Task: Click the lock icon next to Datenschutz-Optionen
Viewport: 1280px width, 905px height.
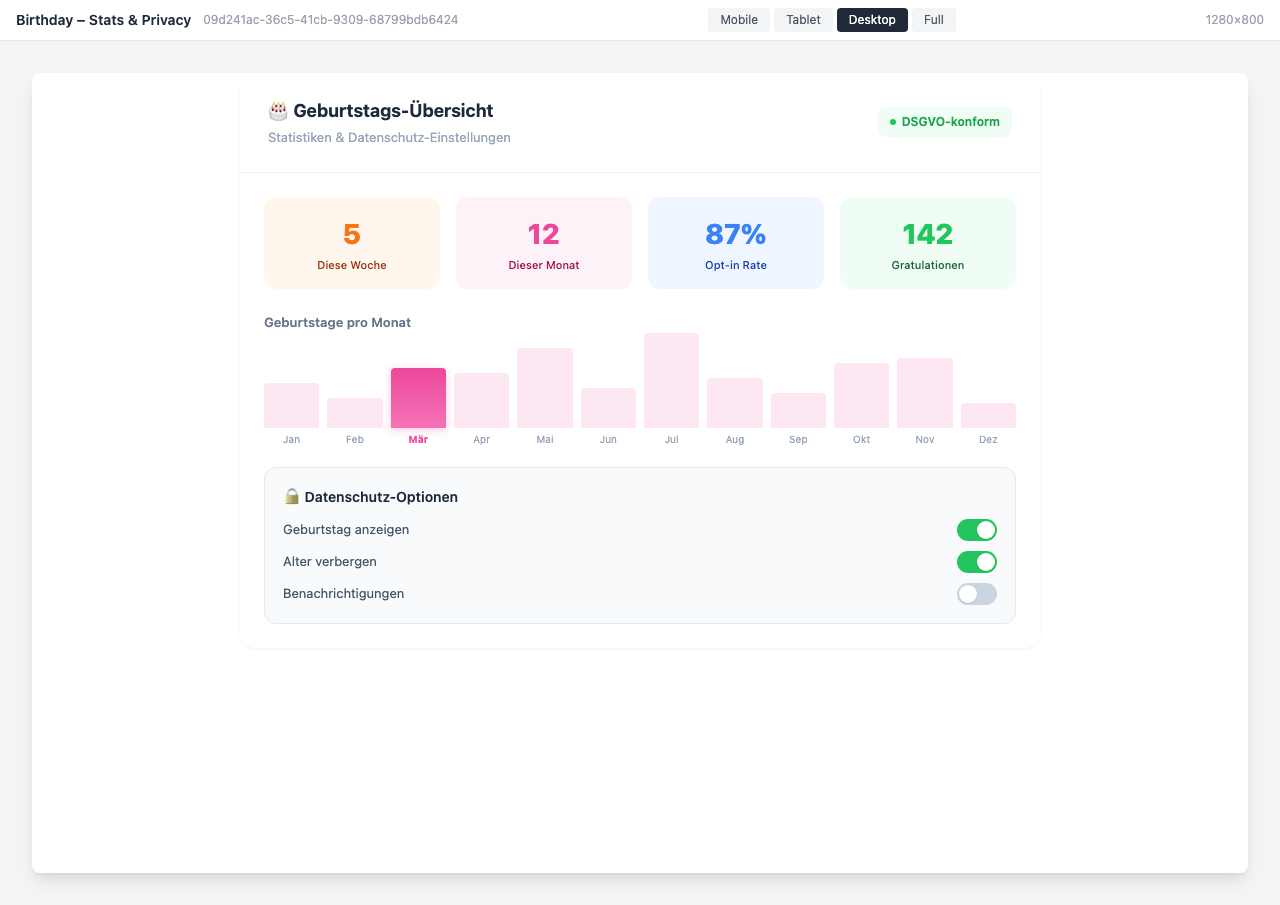Action: 291,496
